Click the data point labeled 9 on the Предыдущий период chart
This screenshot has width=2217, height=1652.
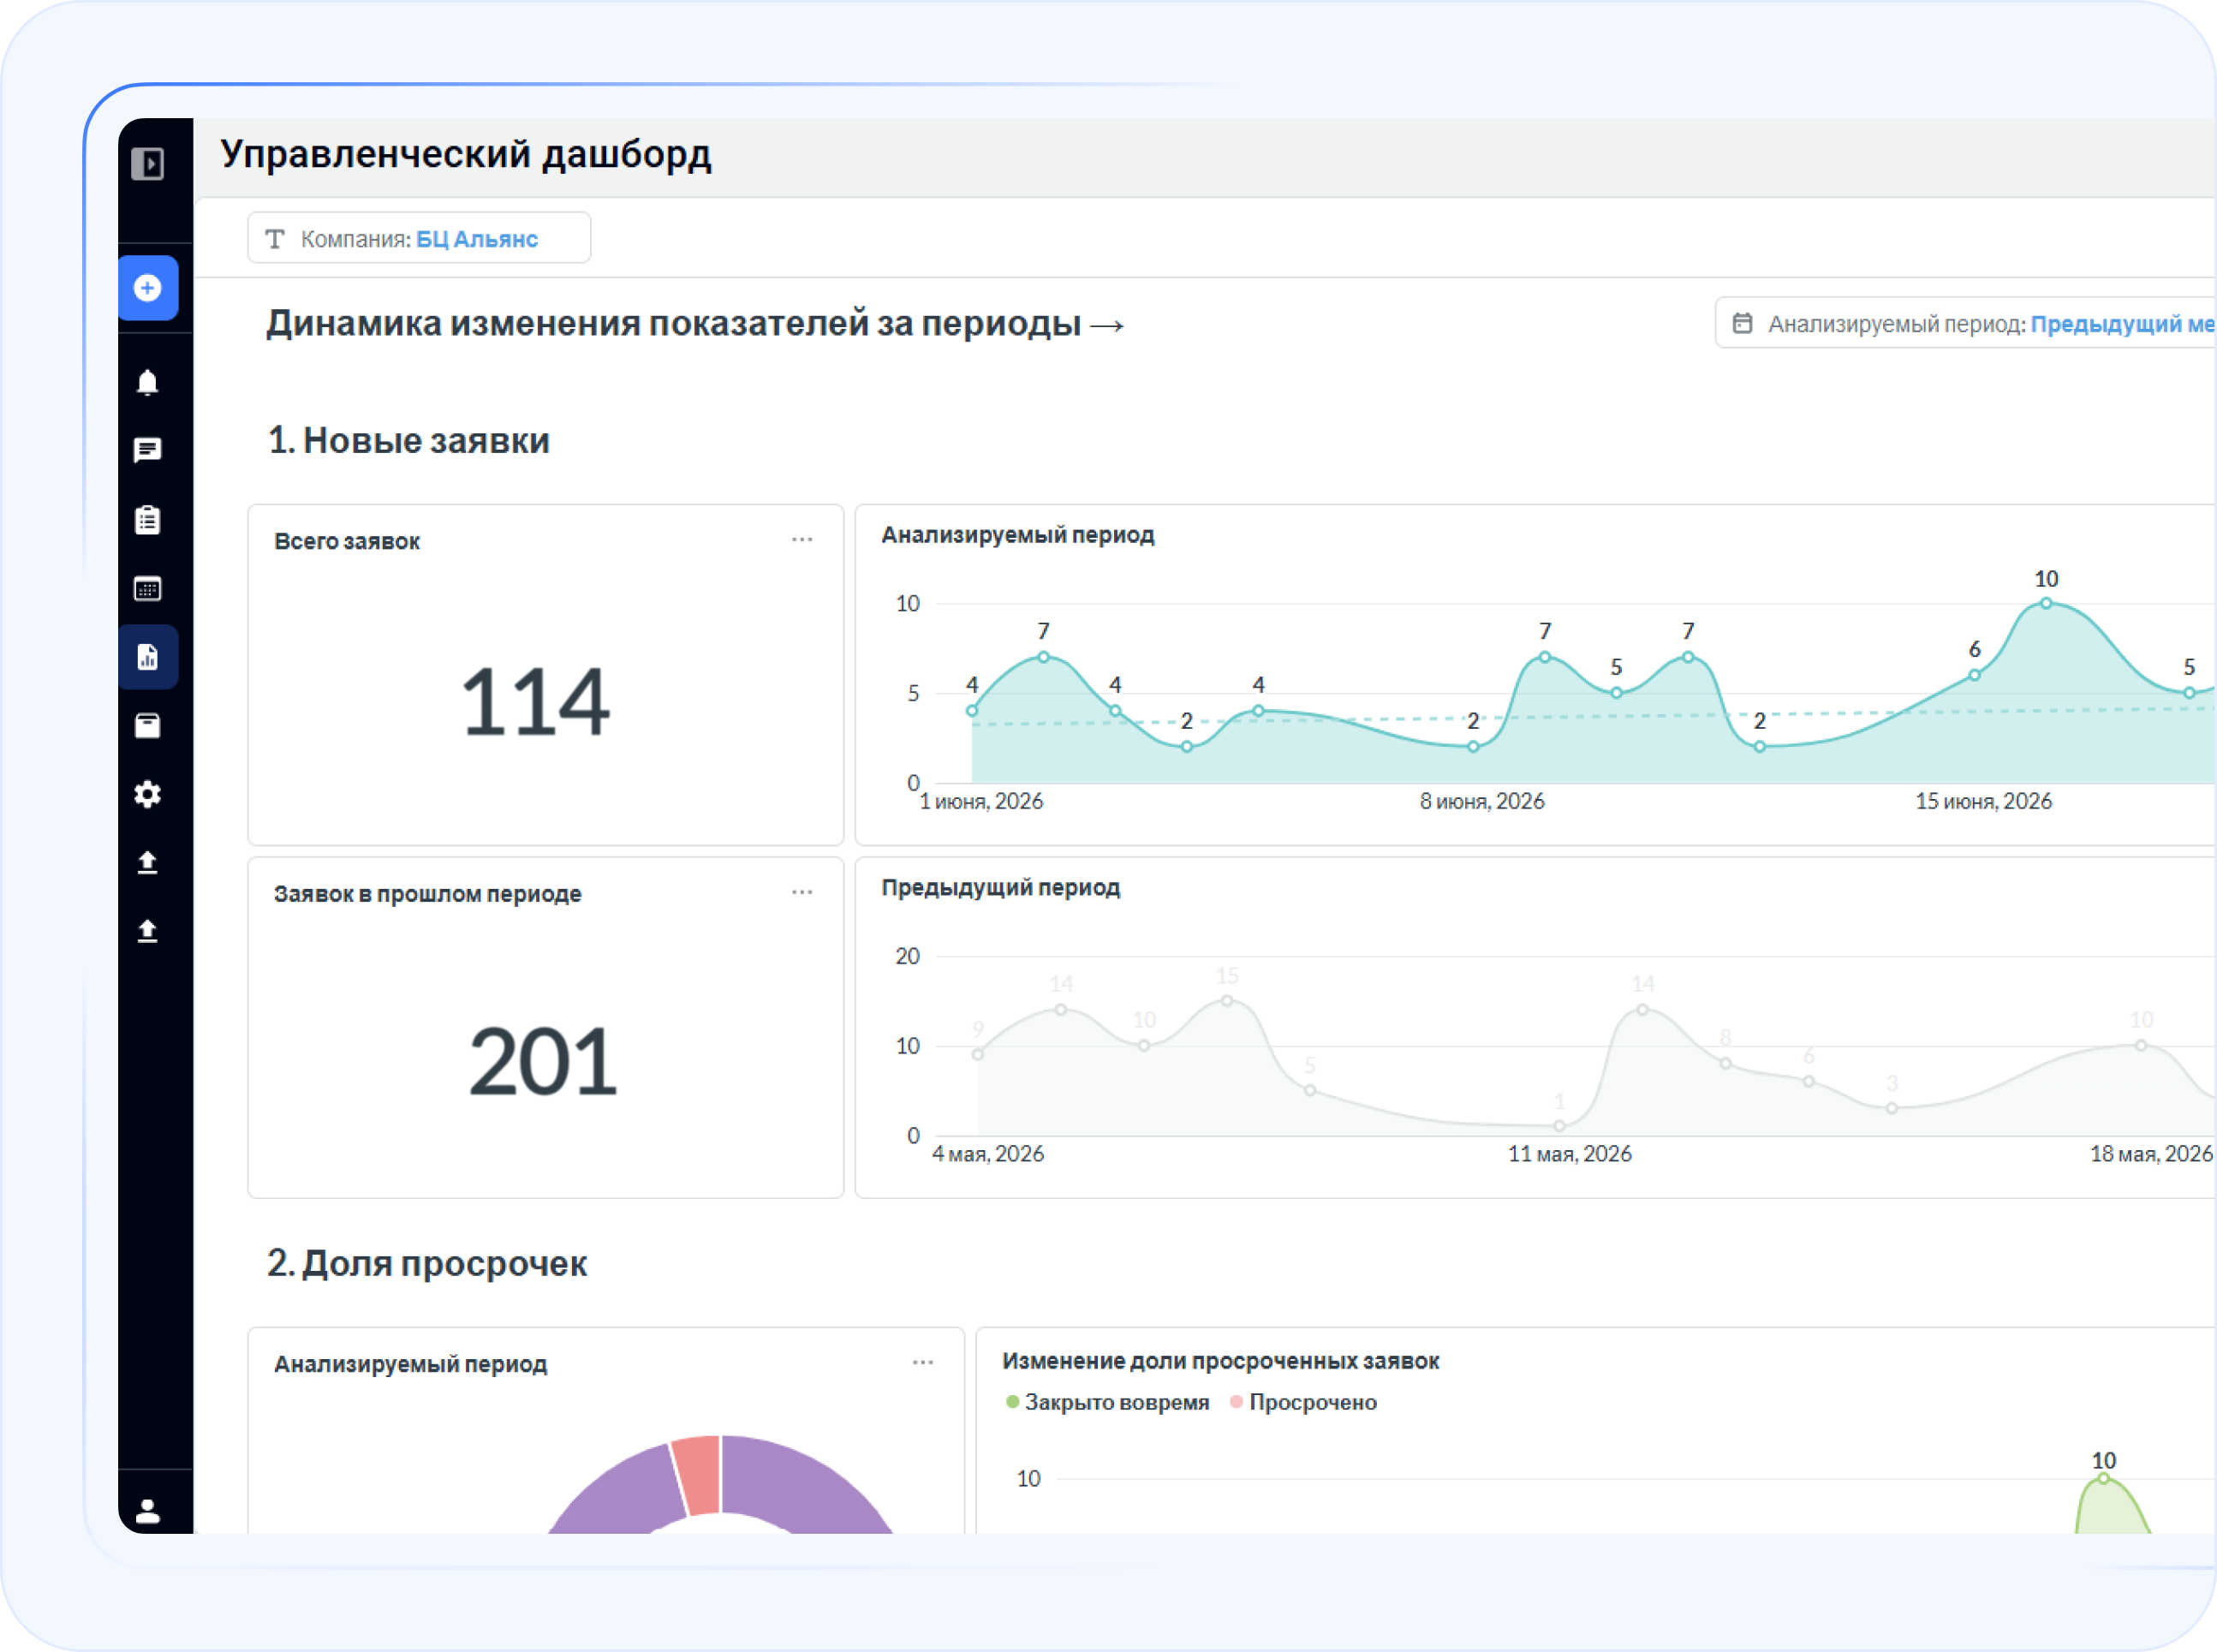pos(978,1054)
